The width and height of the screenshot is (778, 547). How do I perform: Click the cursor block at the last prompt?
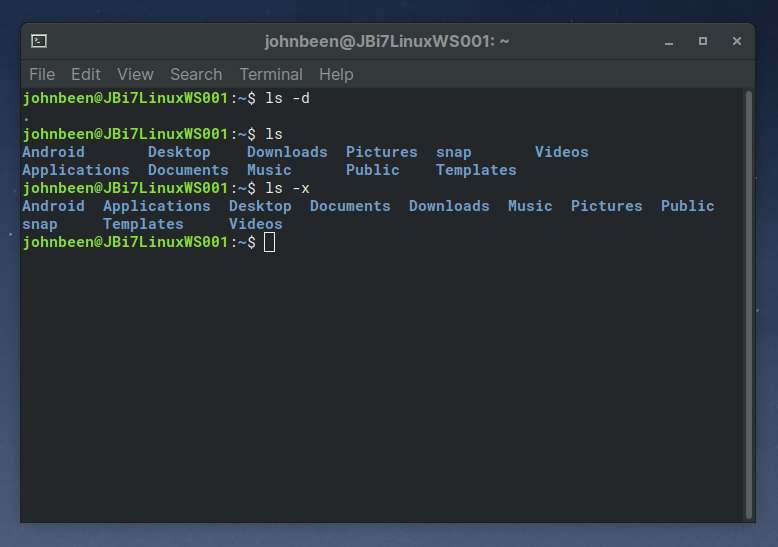click(269, 243)
